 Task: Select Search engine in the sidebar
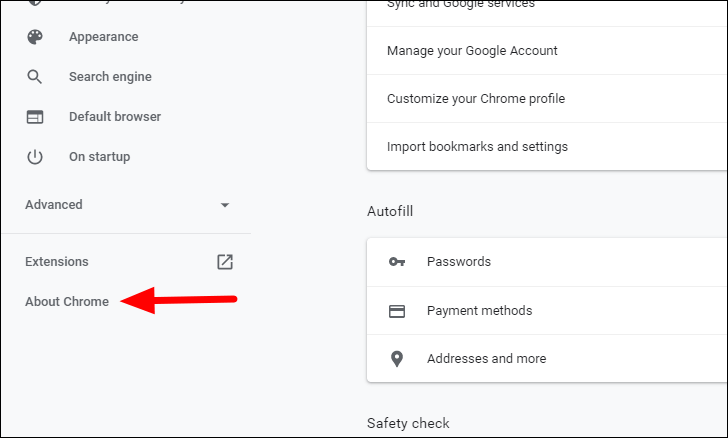110,77
